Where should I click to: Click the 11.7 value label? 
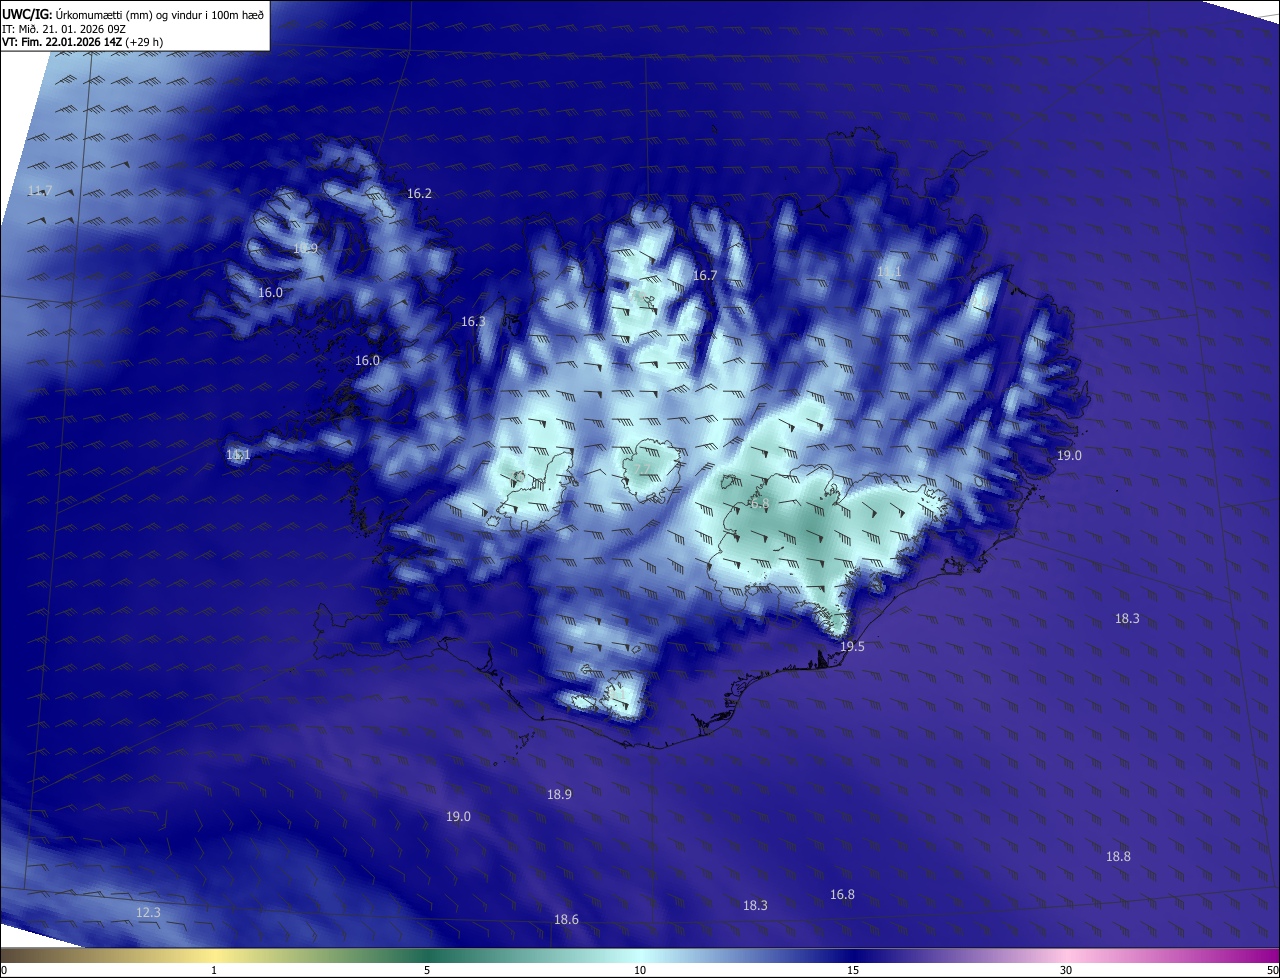[x=40, y=191]
